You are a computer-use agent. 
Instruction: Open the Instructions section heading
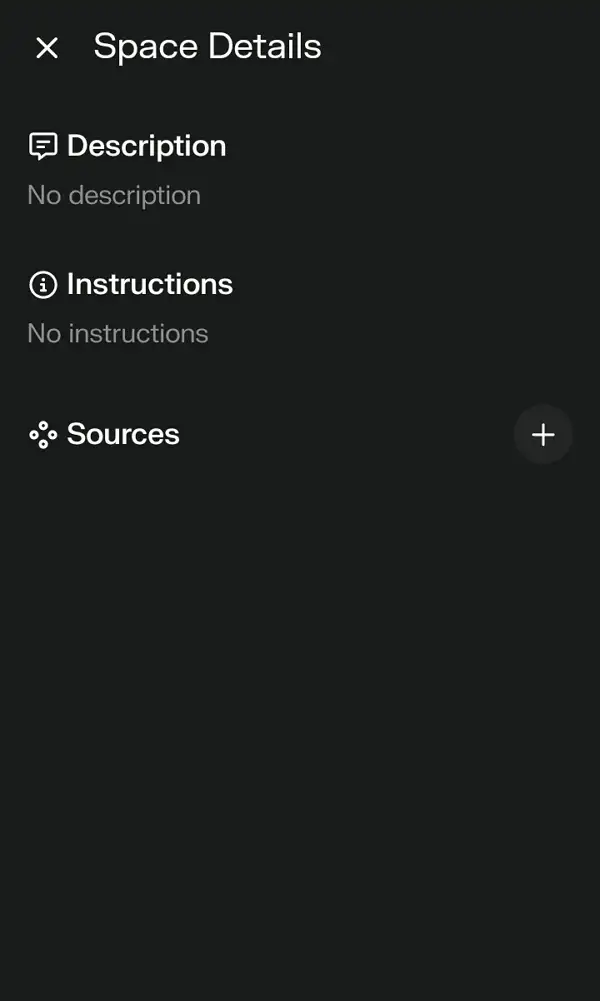coord(149,285)
